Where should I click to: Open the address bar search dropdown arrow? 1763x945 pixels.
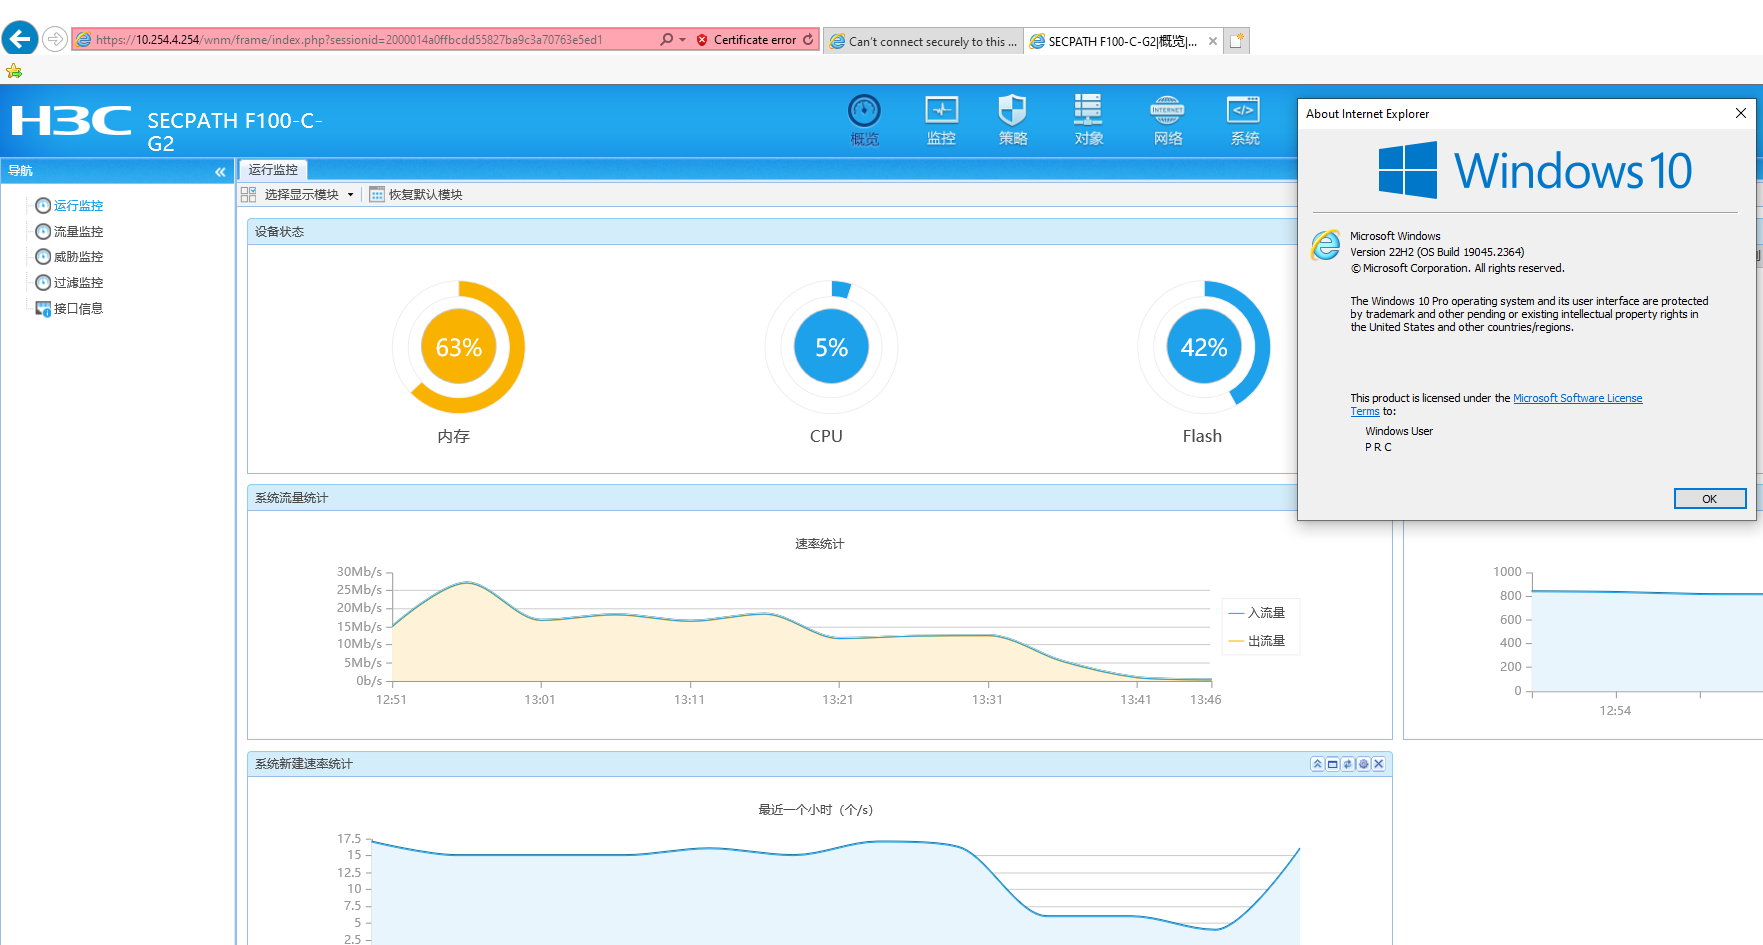(682, 40)
